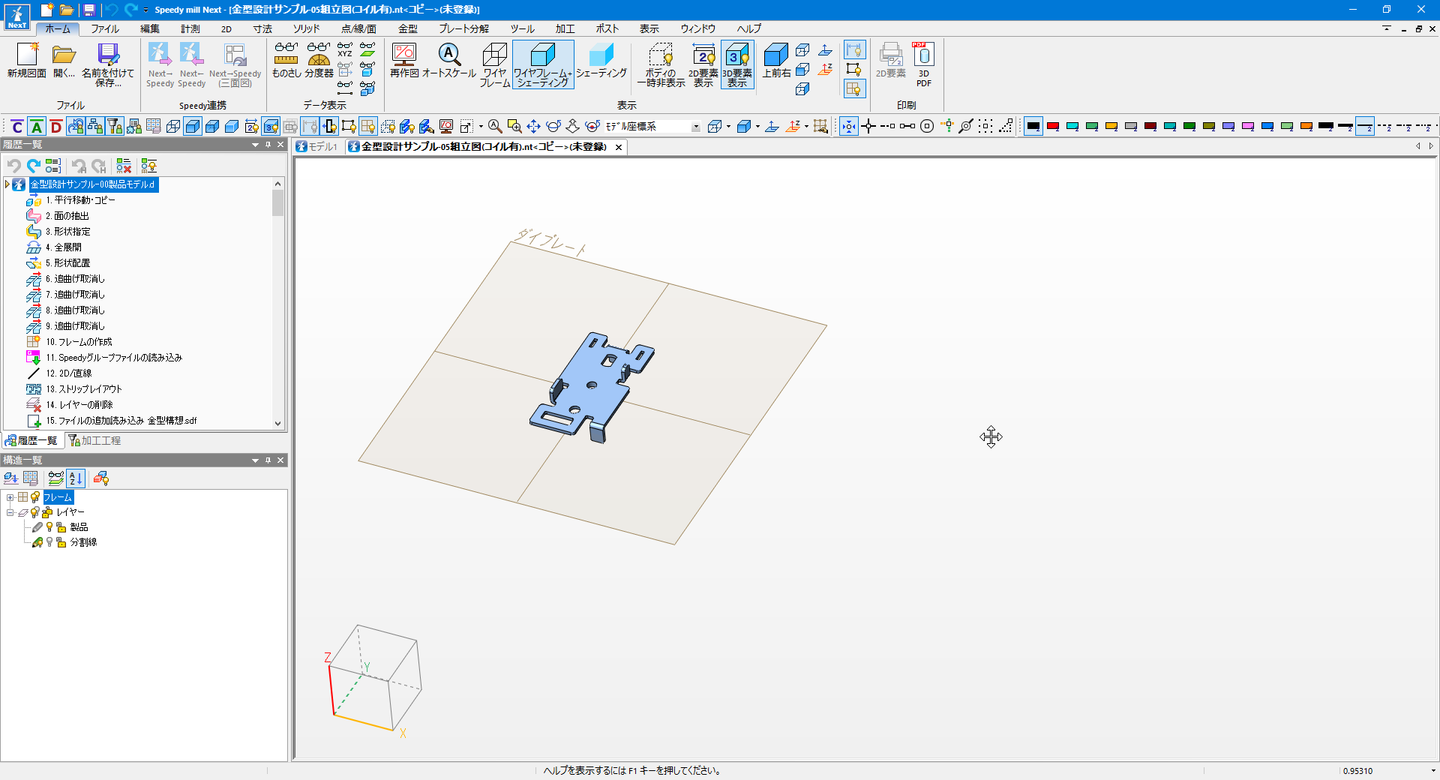Click 名前を付けて保存 save-as button
Image resolution: width=1440 pixels, height=780 pixels.
(x=107, y=65)
